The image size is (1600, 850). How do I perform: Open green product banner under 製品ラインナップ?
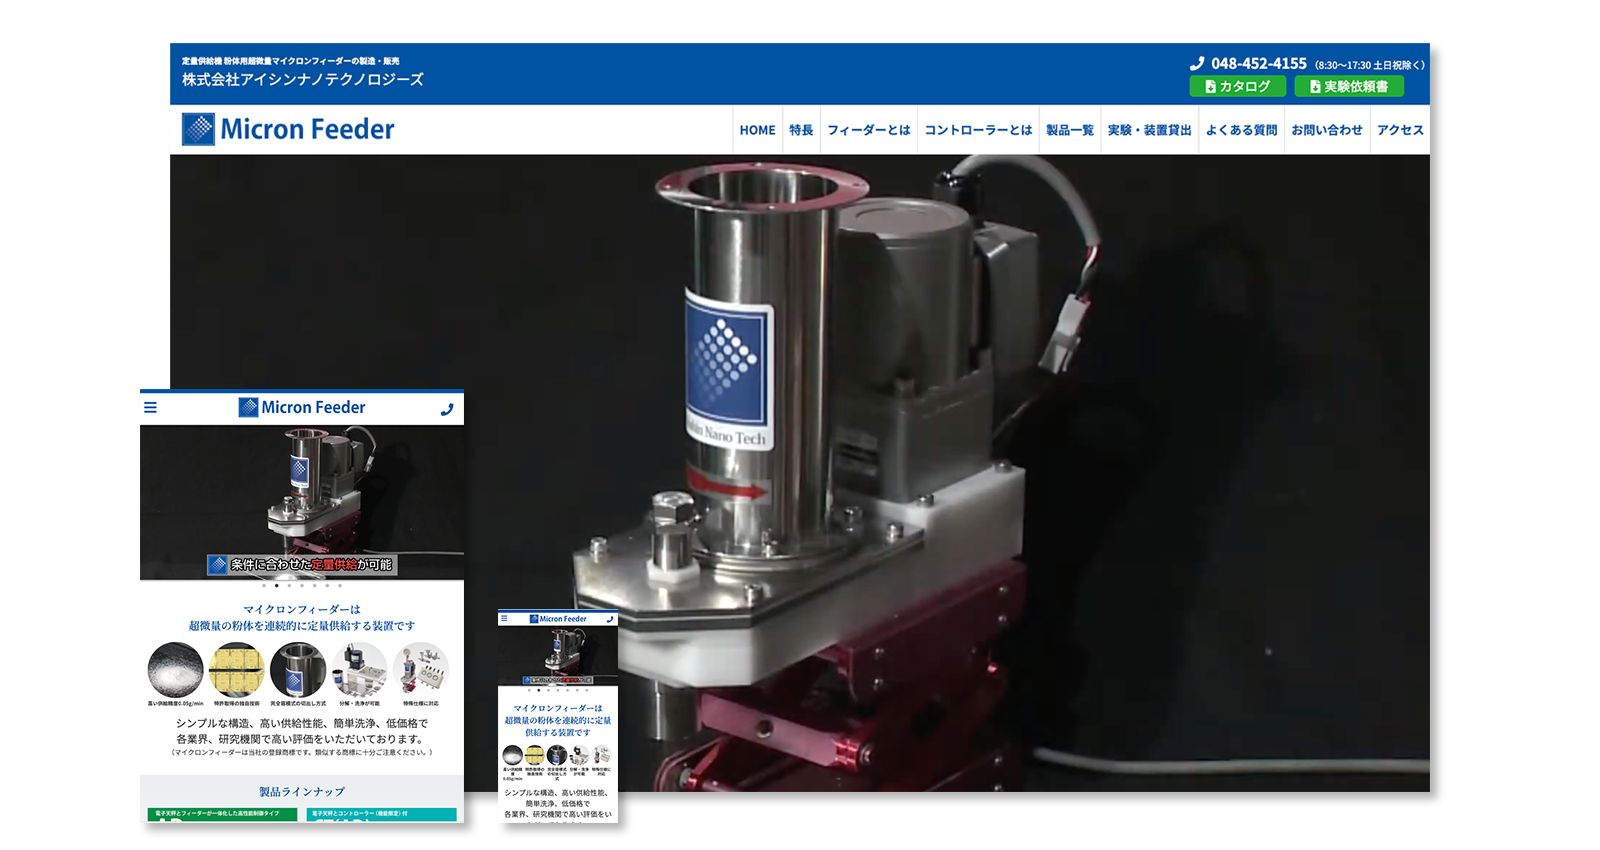pyautogui.click(x=222, y=814)
